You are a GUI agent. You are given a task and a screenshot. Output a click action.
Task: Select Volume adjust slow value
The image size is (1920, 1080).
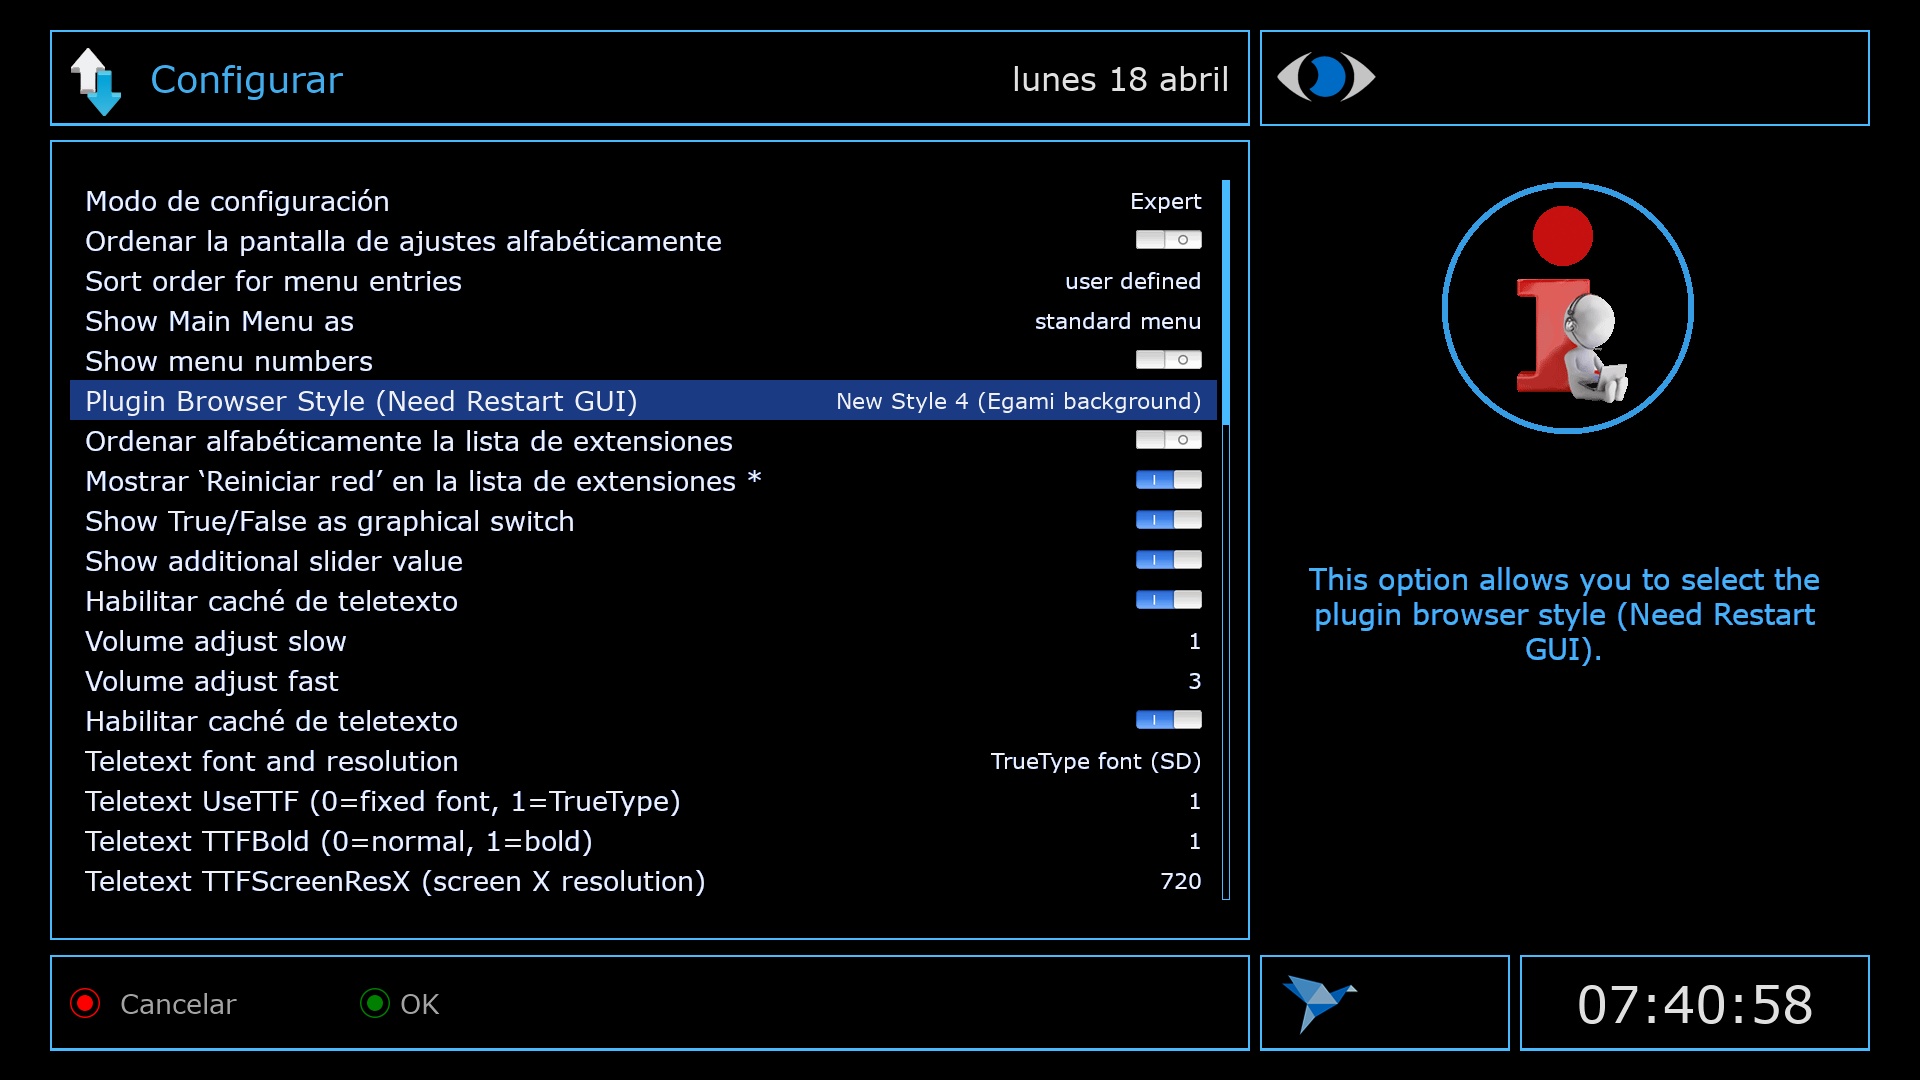(x=1194, y=641)
